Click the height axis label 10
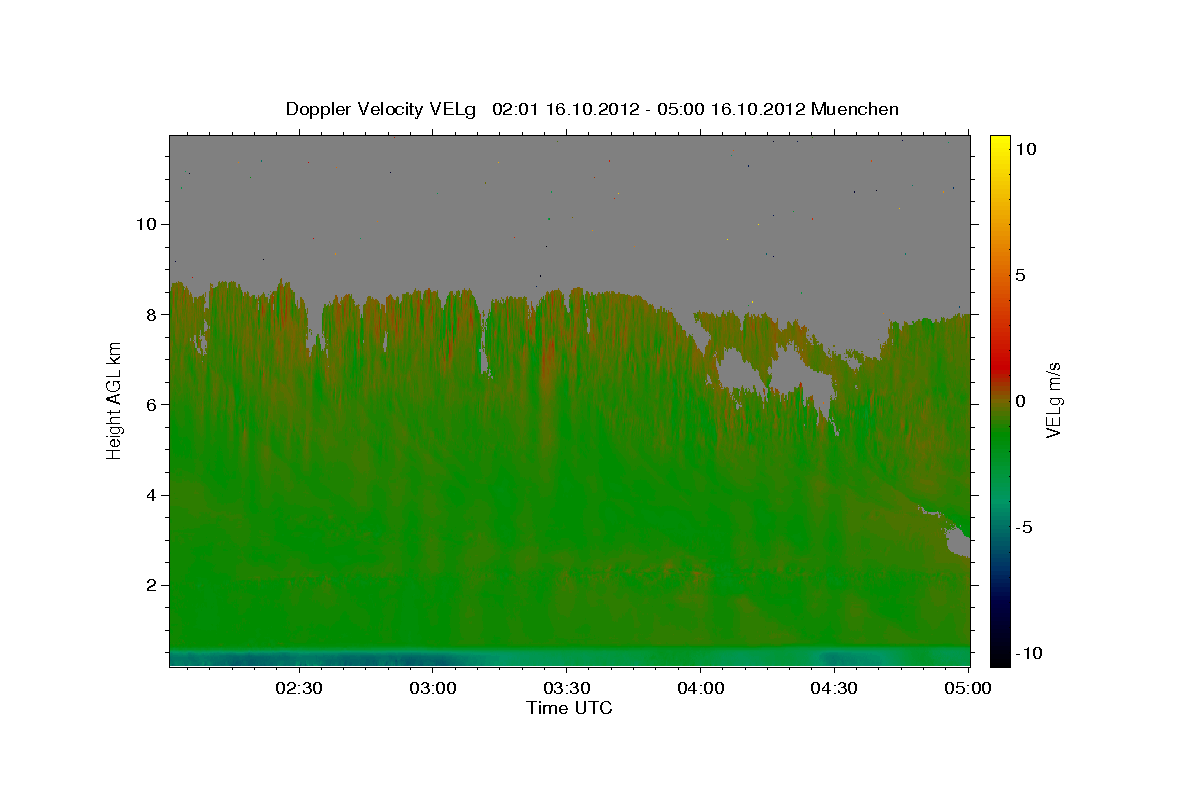 pyautogui.click(x=146, y=224)
